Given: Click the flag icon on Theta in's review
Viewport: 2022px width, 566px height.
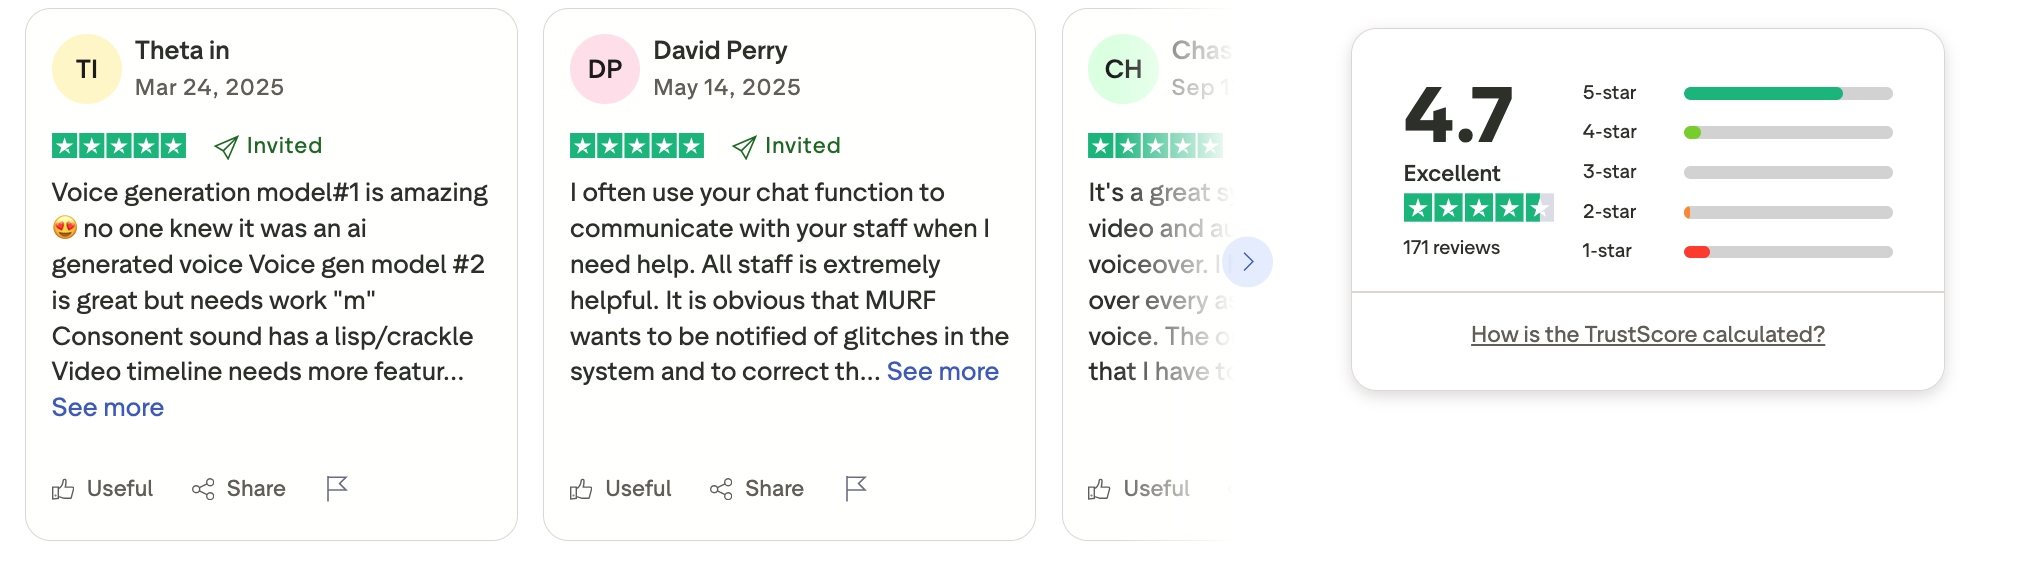Looking at the screenshot, I should [x=337, y=488].
